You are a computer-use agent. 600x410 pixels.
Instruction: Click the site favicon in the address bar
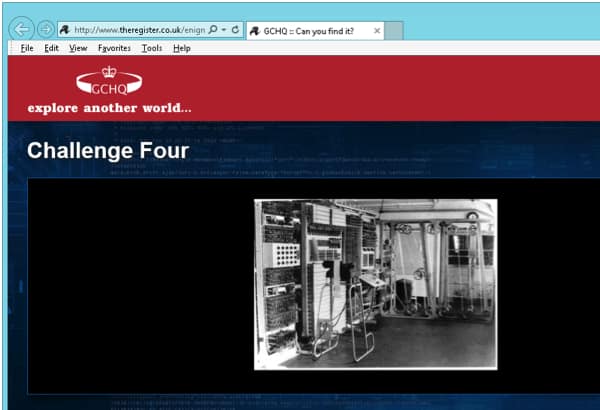[x=65, y=30]
